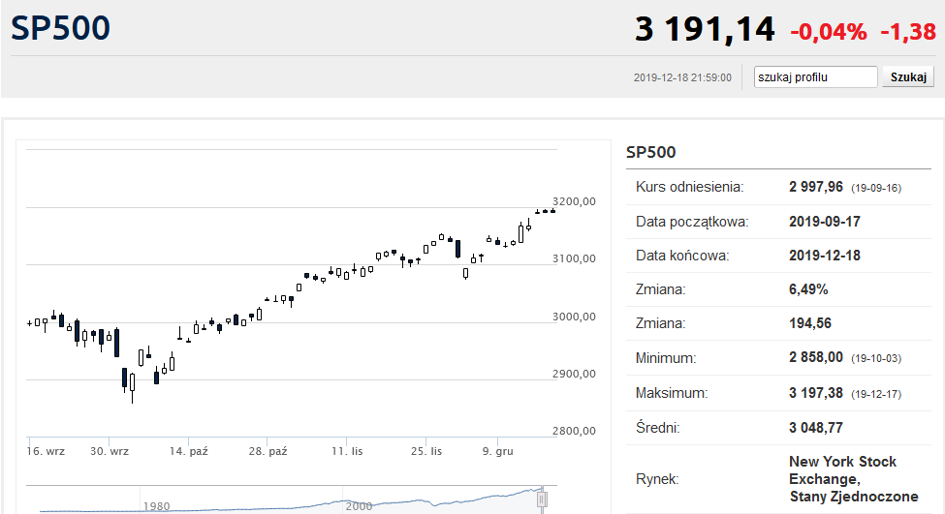
Task: Click the 3200,00 price axis label
Action: click(x=574, y=201)
